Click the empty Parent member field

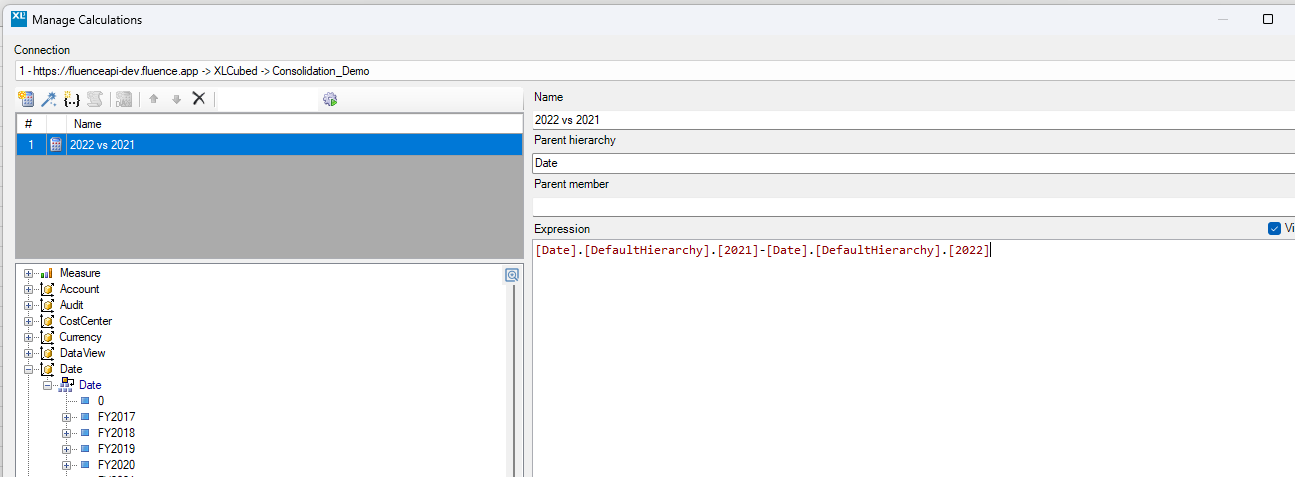pos(913,206)
